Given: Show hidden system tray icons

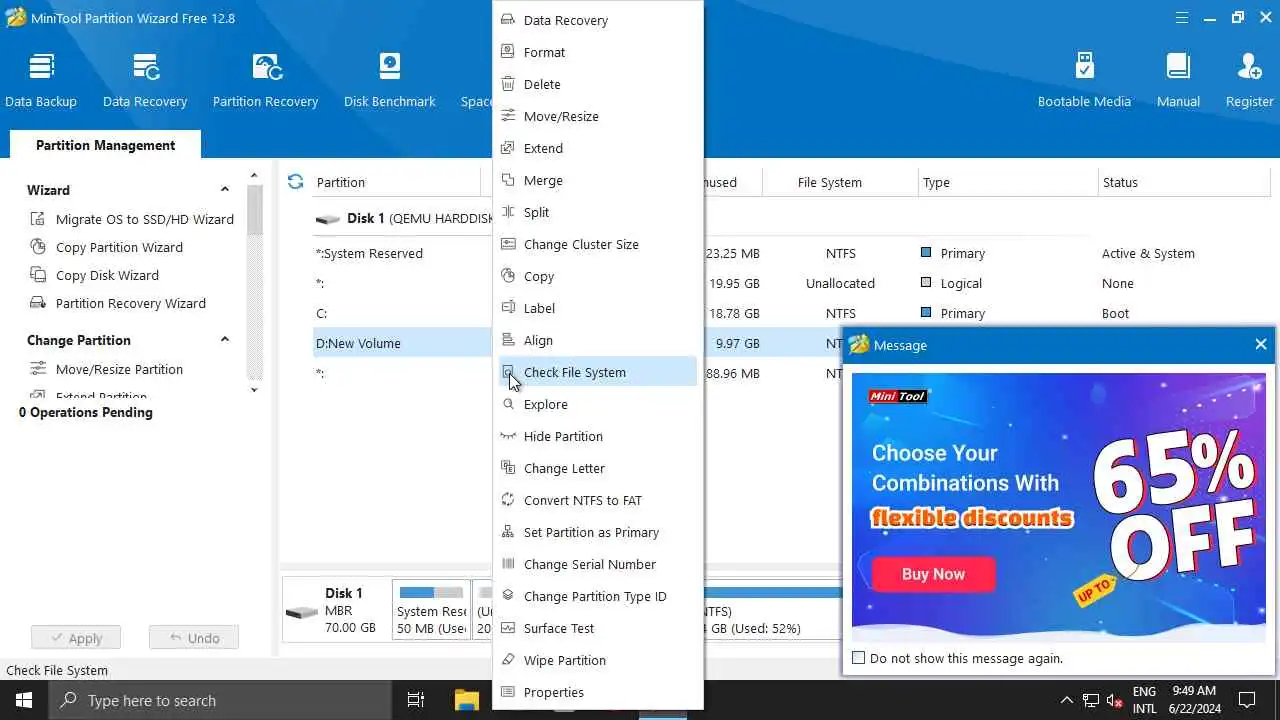Looking at the screenshot, I should coord(1066,700).
